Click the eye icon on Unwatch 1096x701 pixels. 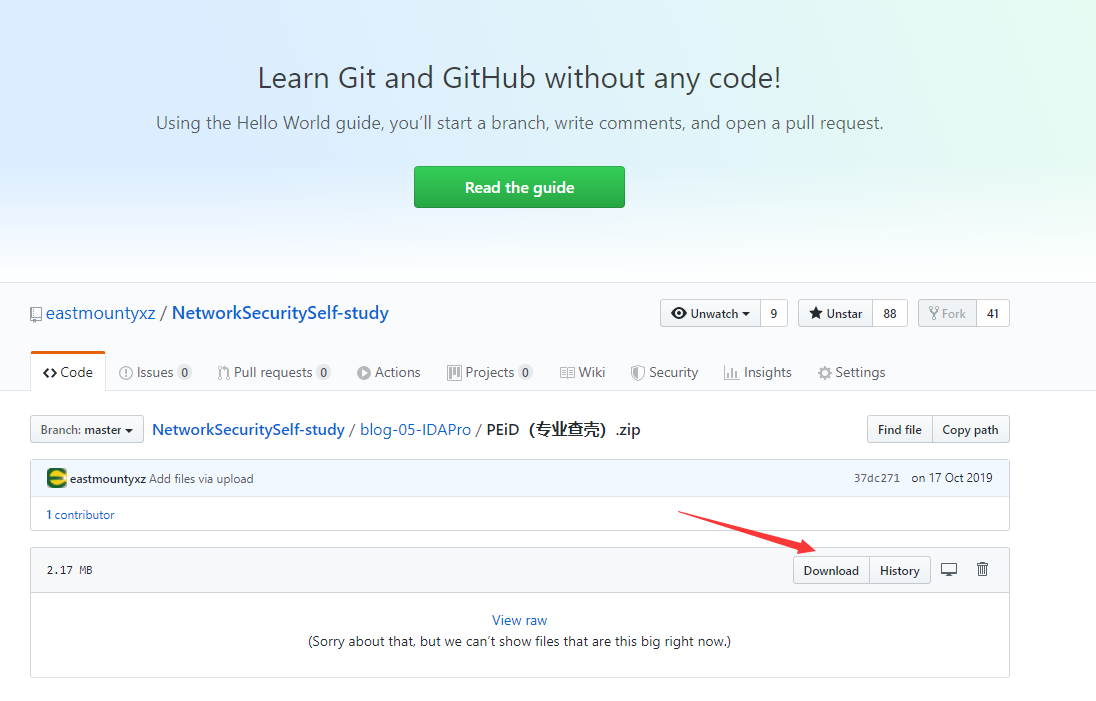(x=679, y=313)
